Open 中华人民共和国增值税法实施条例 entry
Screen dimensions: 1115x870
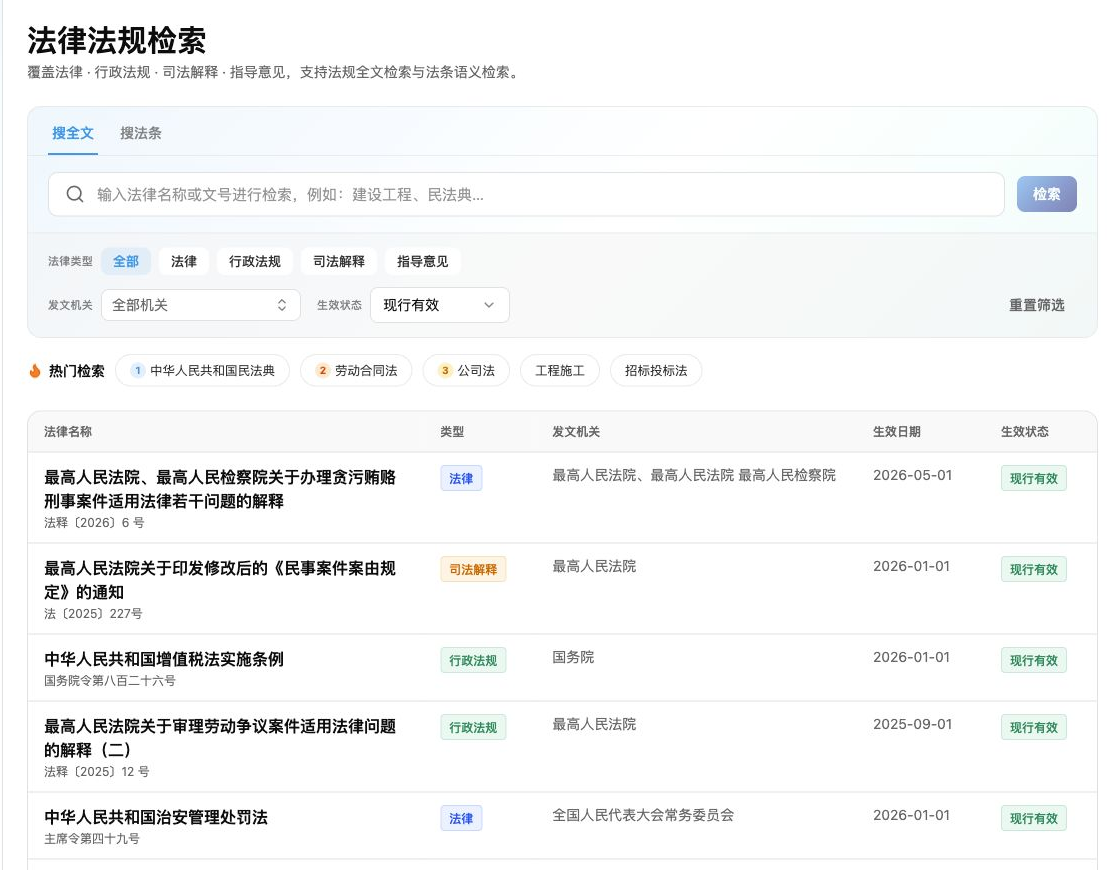point(164,659)
